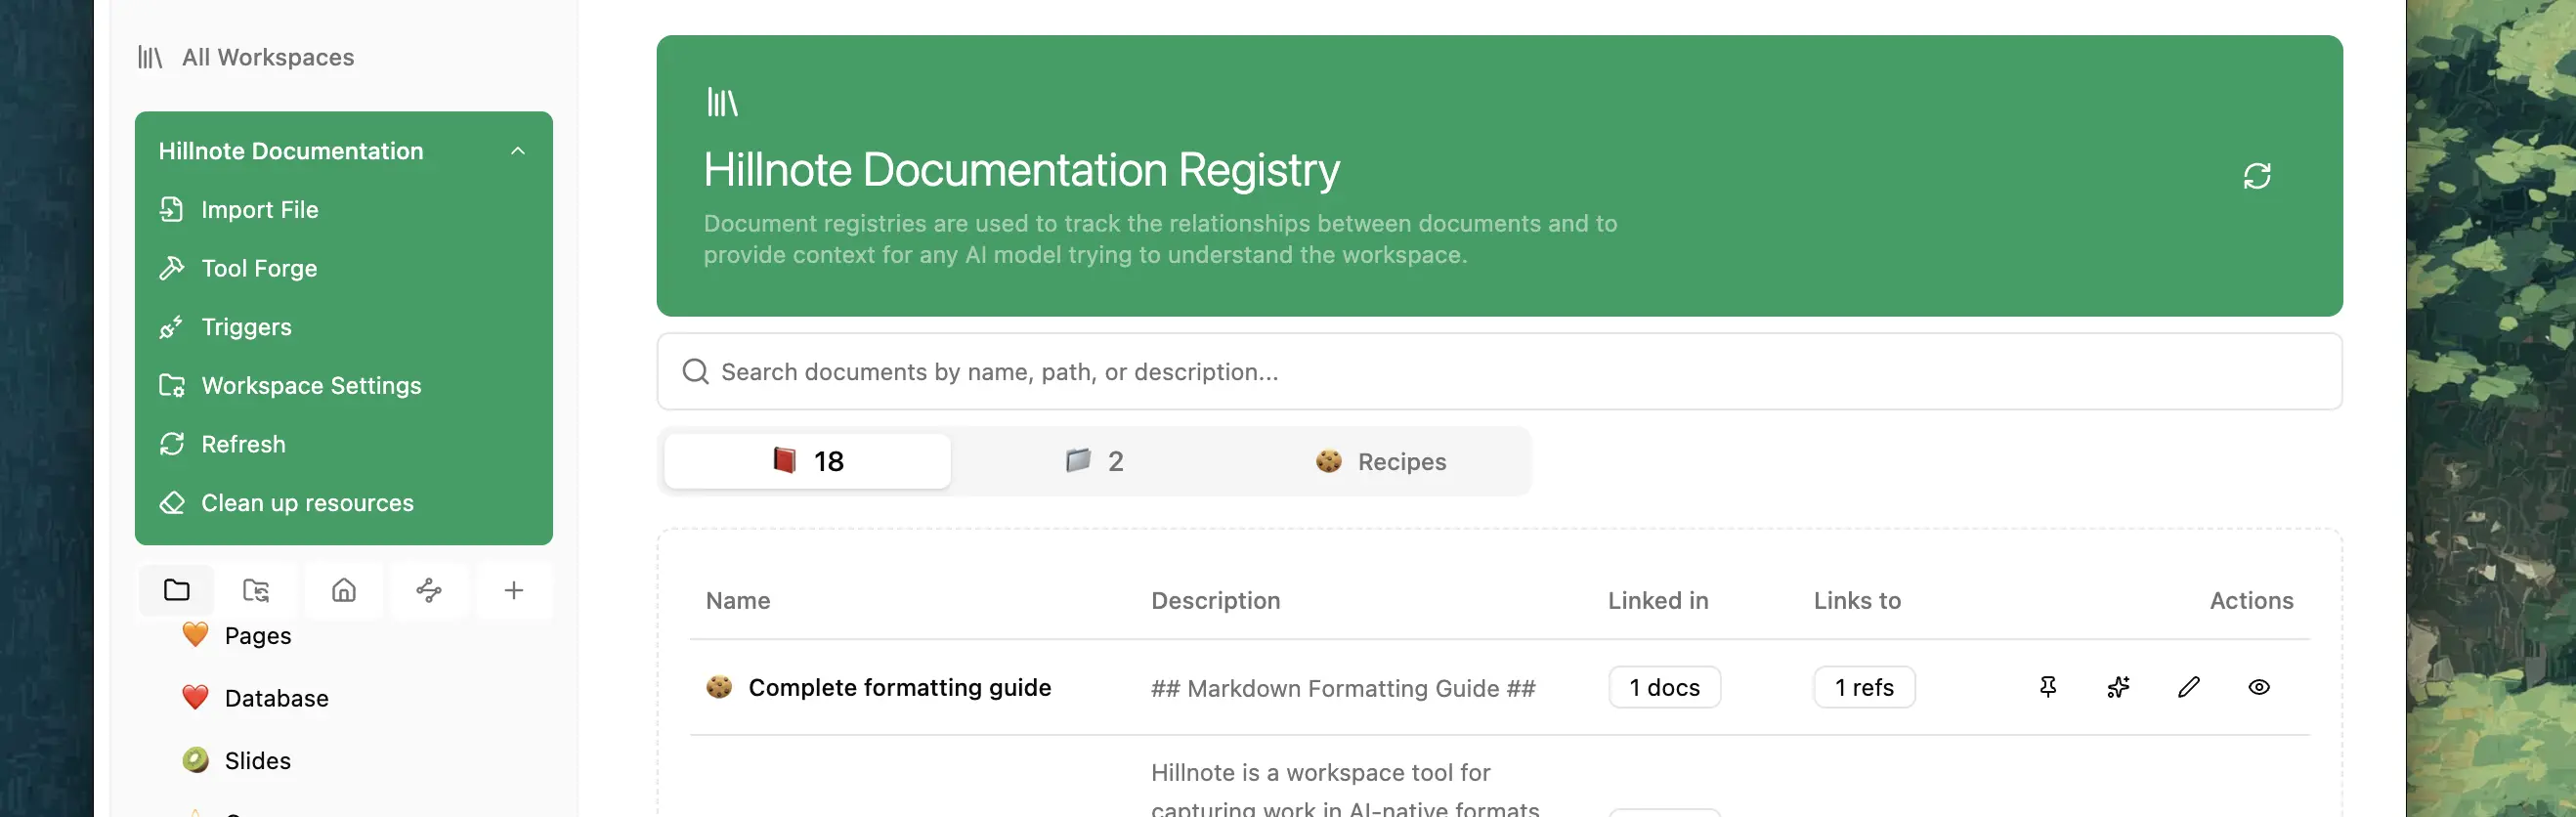
Task: Select the documents tab showing 18
Action: tap(807, 461)
